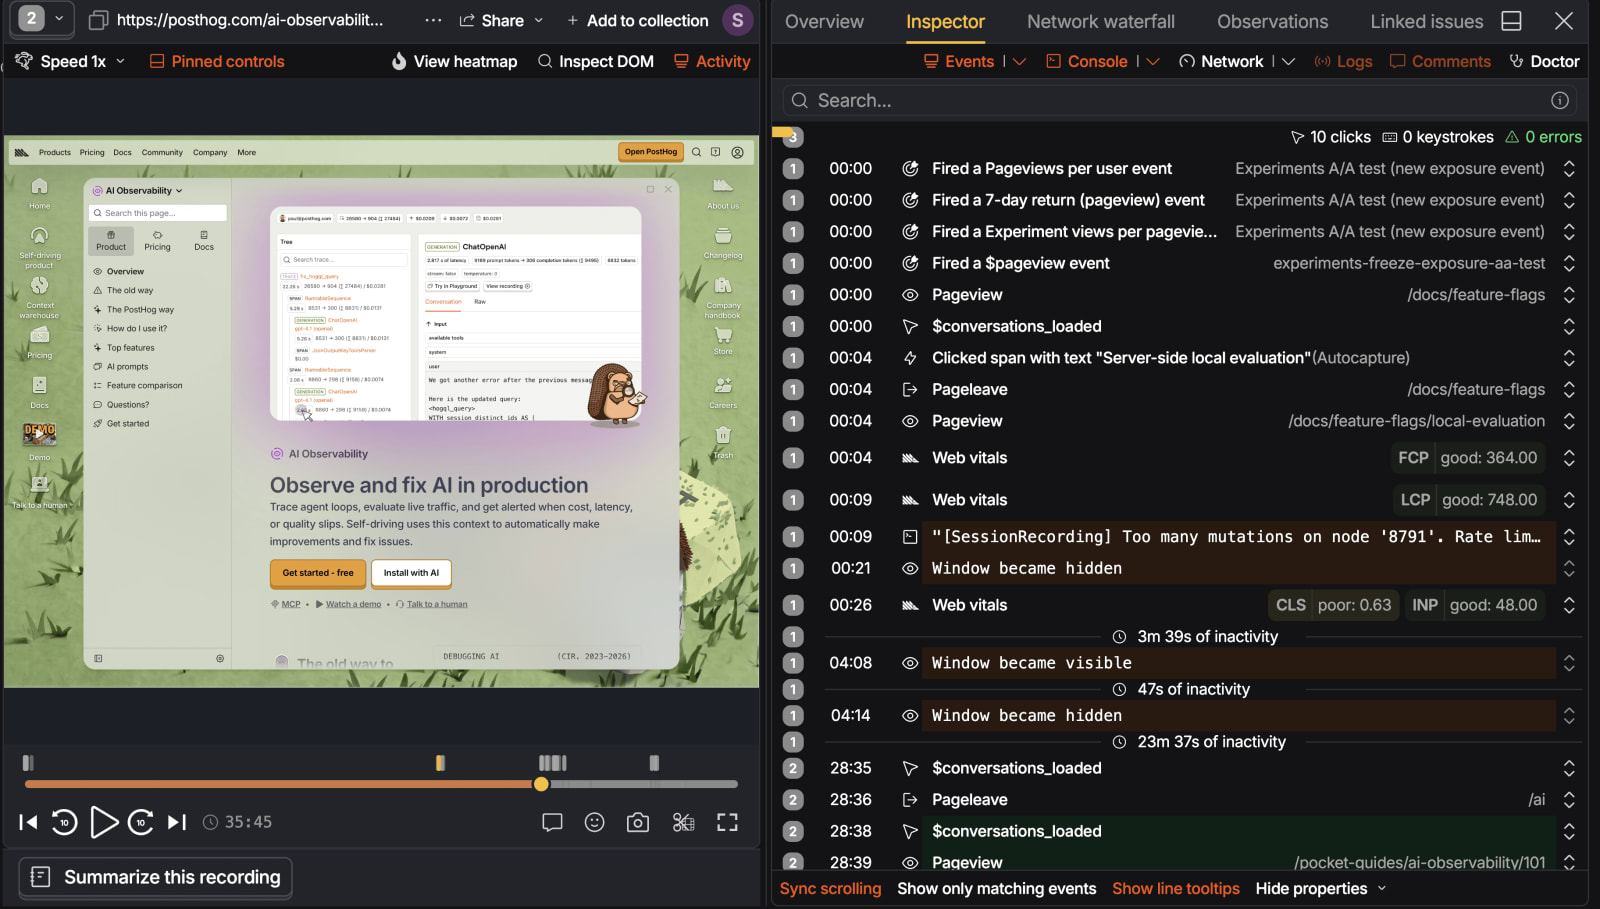
Task: Skip forward 10 seconds in the recording
Action: [x=140, y=822]
